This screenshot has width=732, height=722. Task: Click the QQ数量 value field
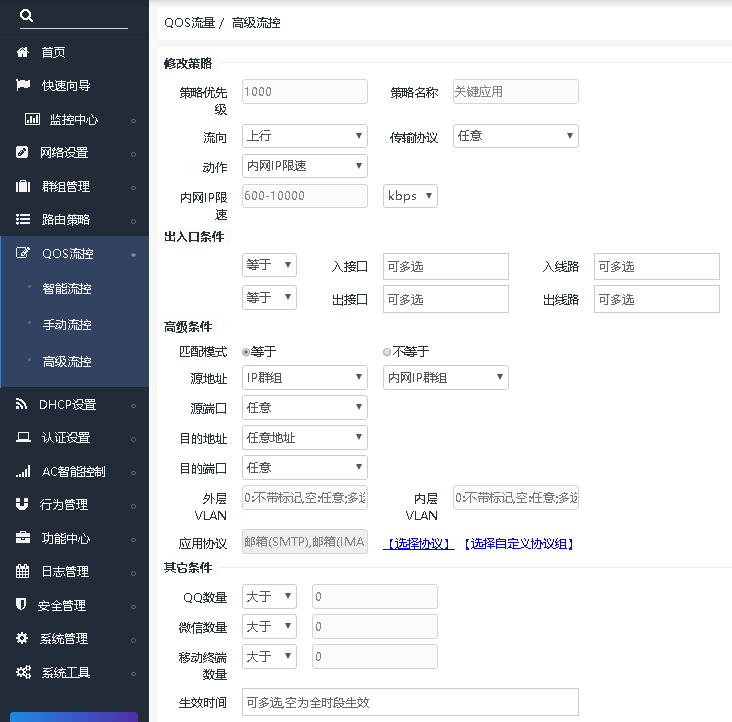pos(375,596)
